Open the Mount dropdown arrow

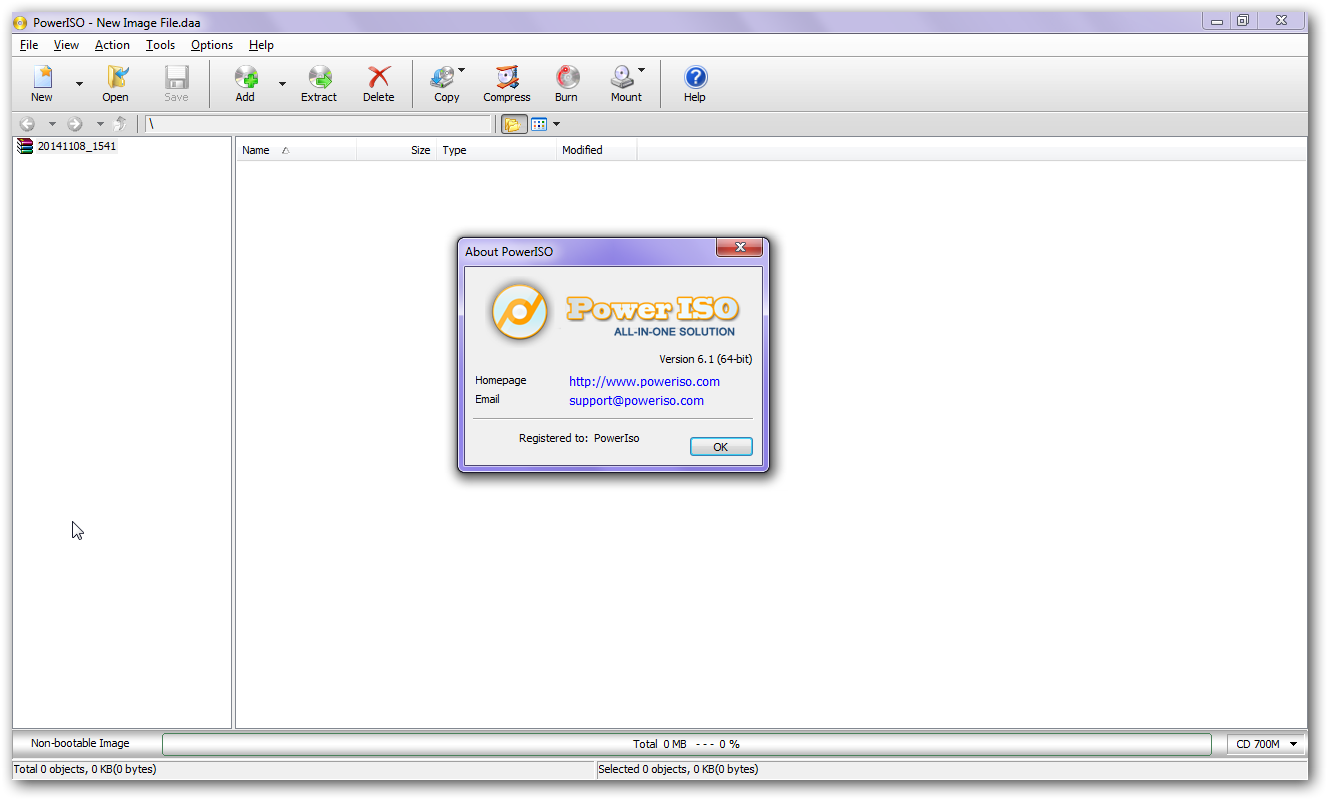[641, 70]
